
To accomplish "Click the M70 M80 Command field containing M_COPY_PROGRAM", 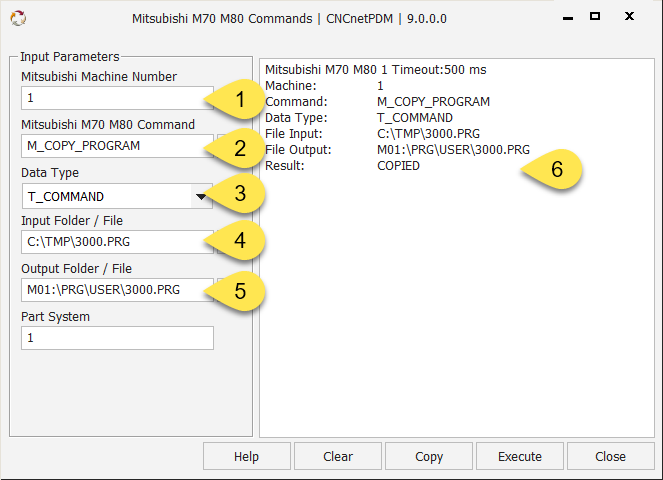I will [x=117, y=146].
